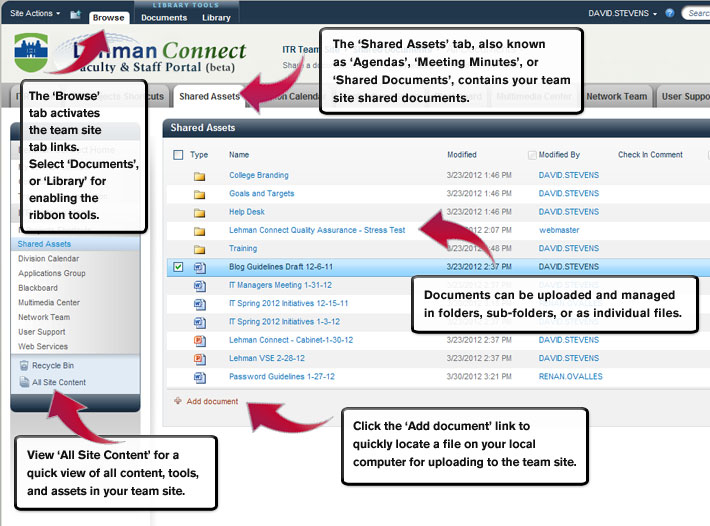Screen dimensions: 710x526
Task: Open the help question mark icon
Action: click(x=670, y=13)
